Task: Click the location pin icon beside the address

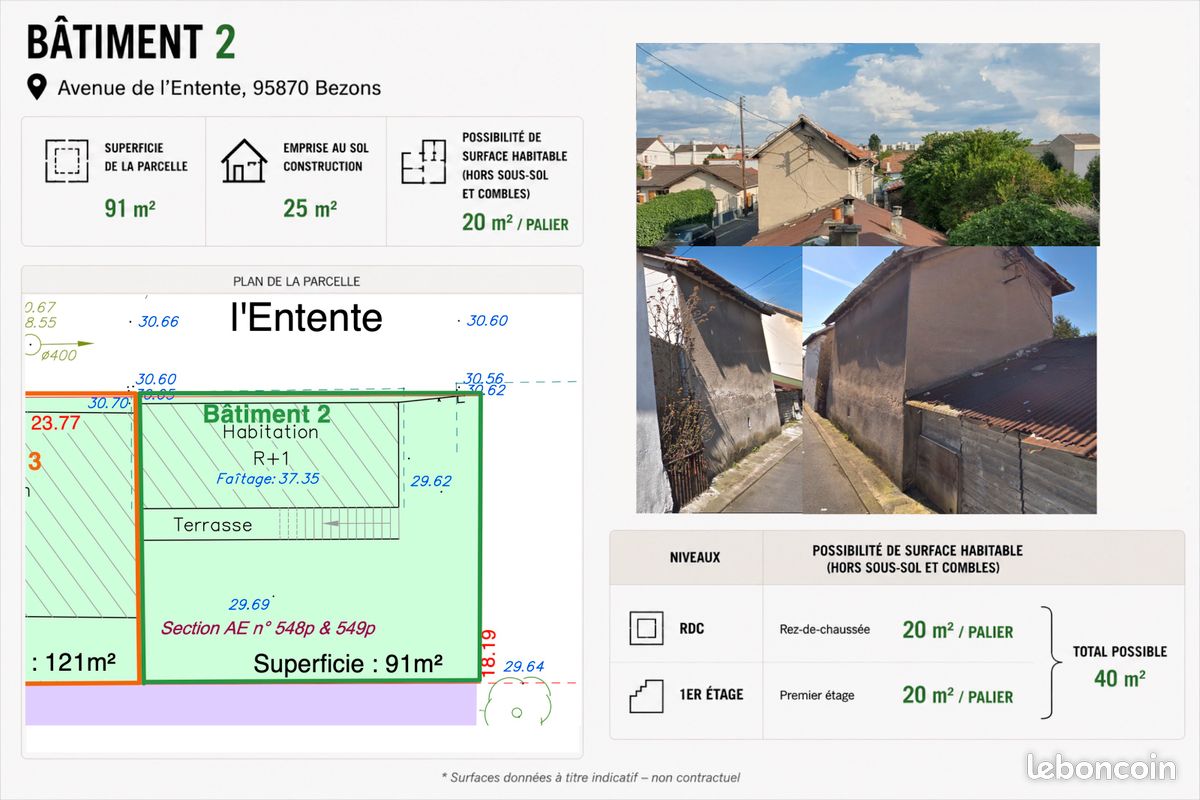Action: tap(36, 88)
